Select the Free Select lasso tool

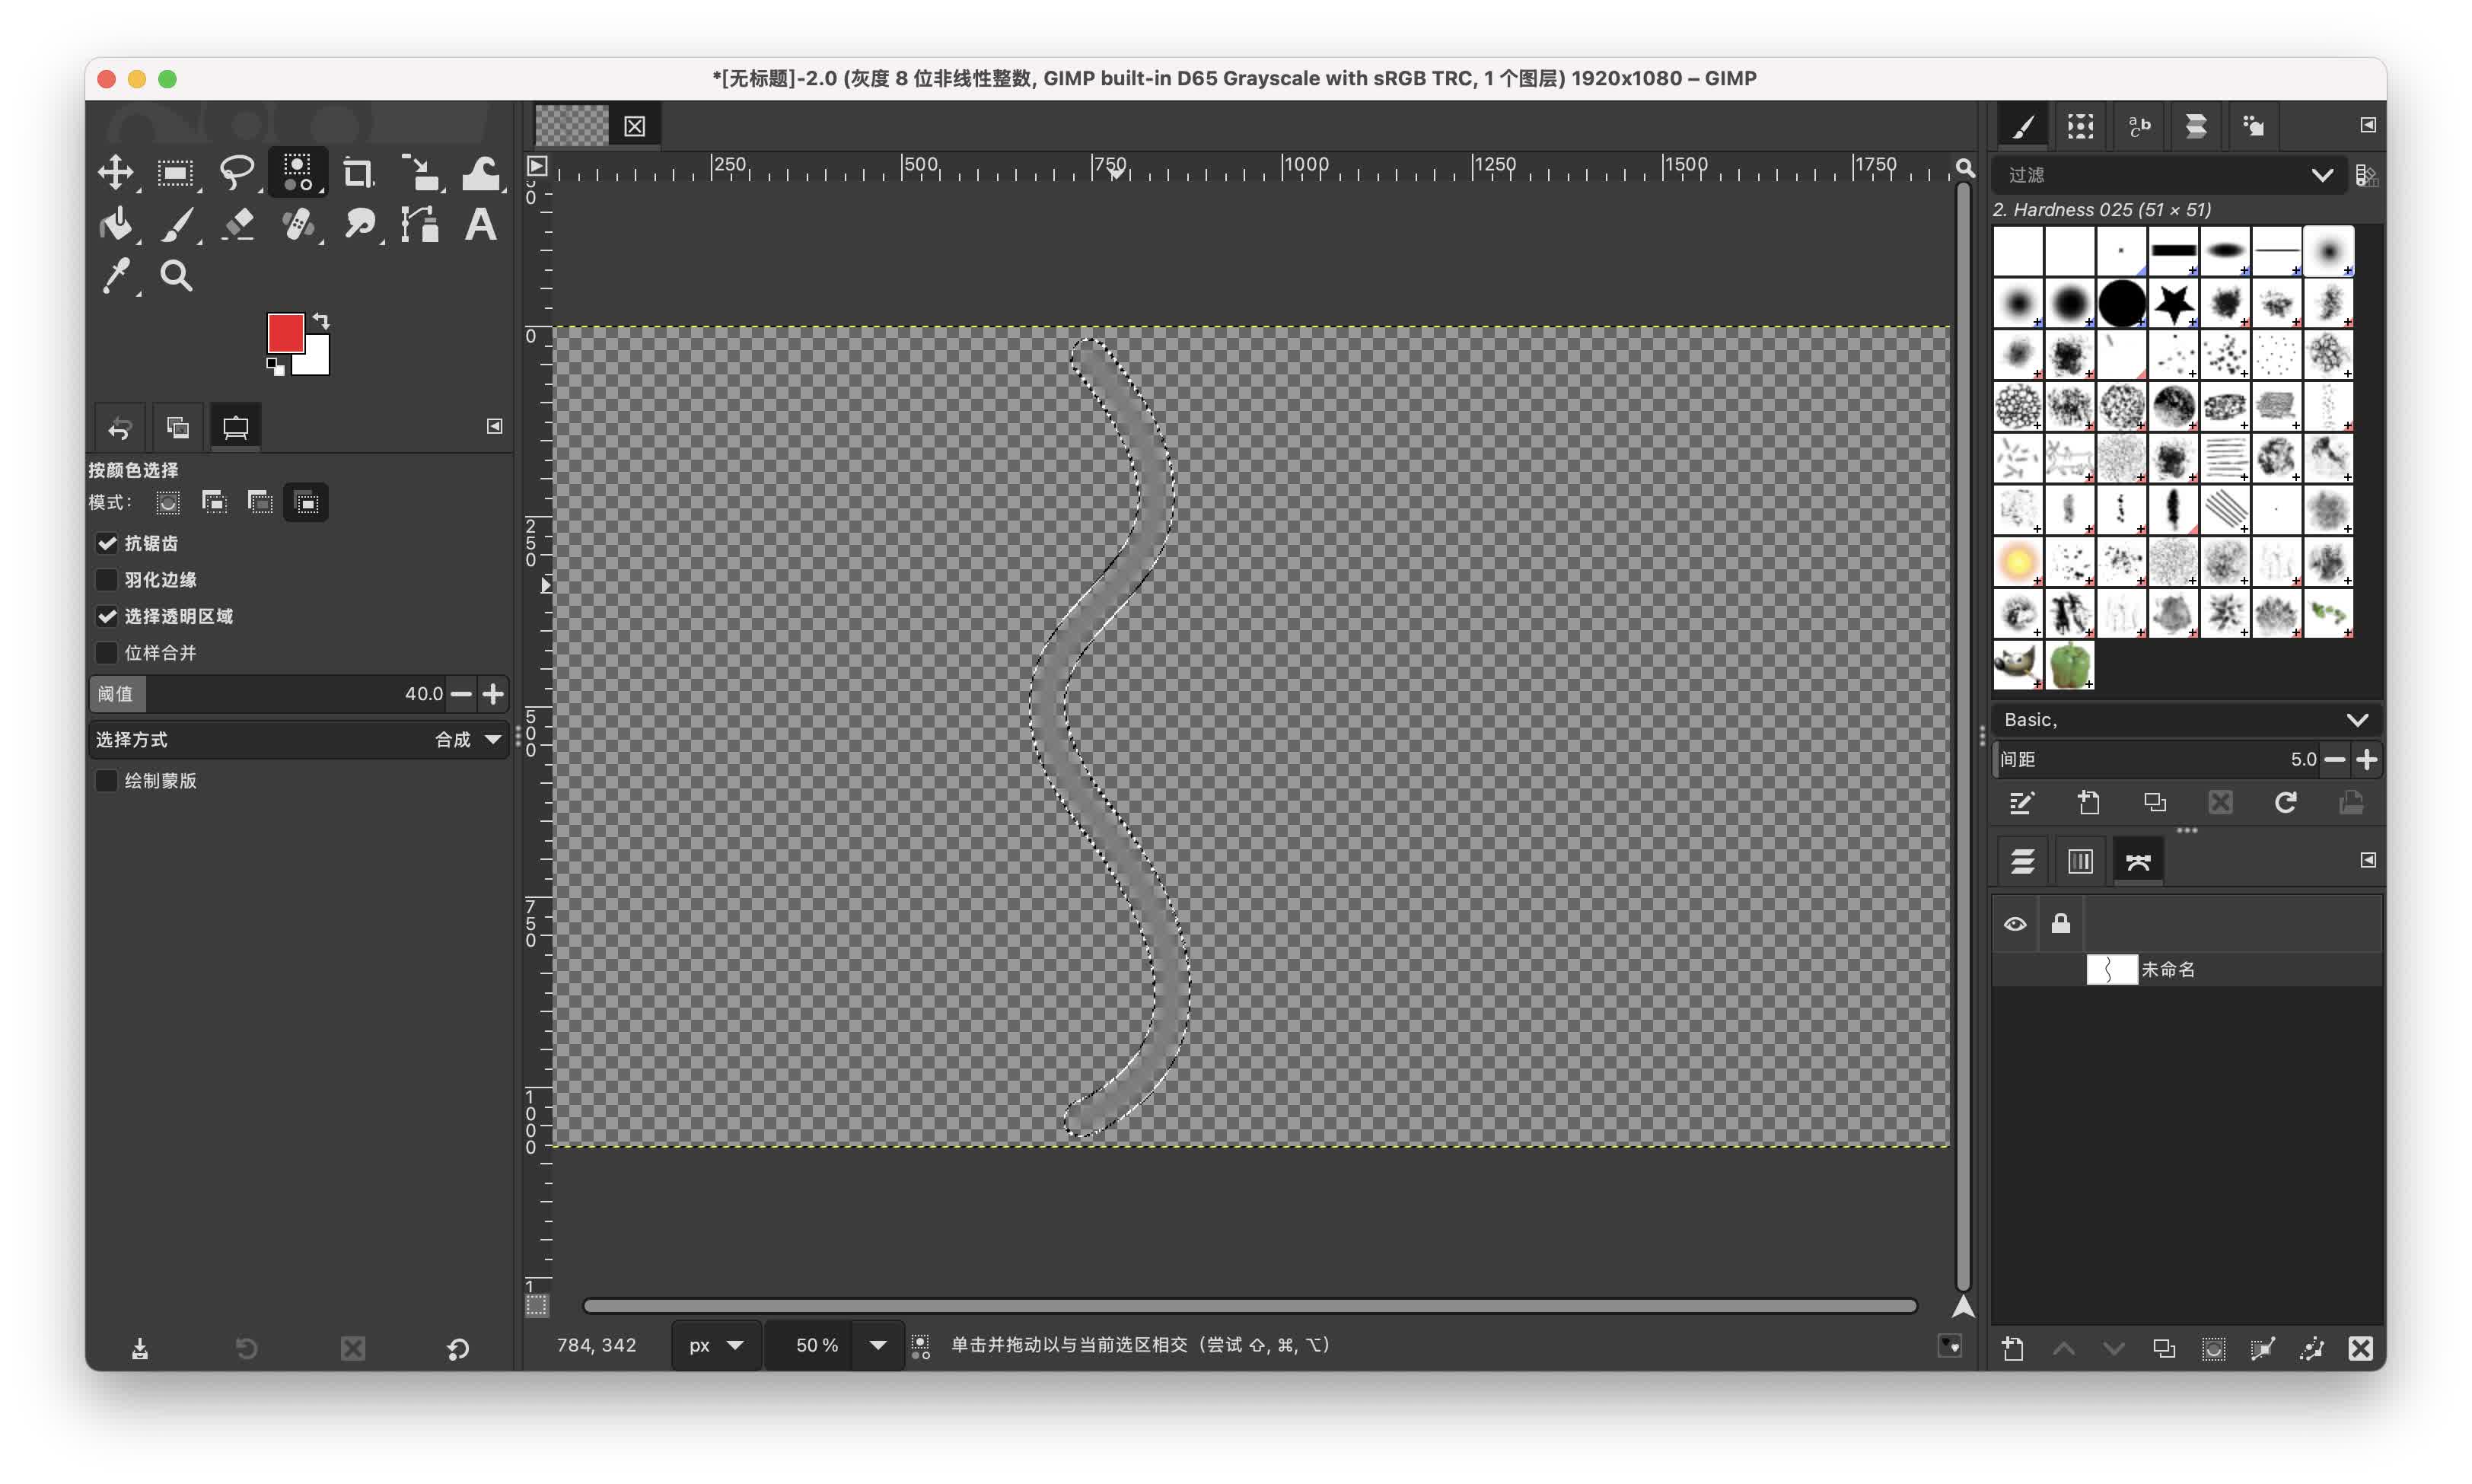coord(236,172)
